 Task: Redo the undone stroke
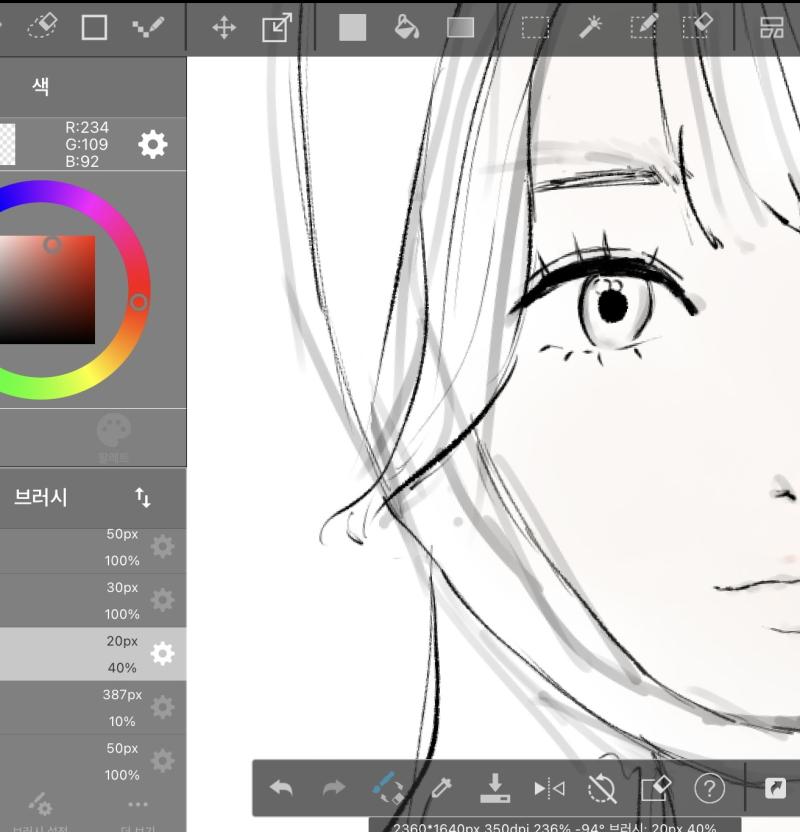pyautogui.click(x=334, y=788)
